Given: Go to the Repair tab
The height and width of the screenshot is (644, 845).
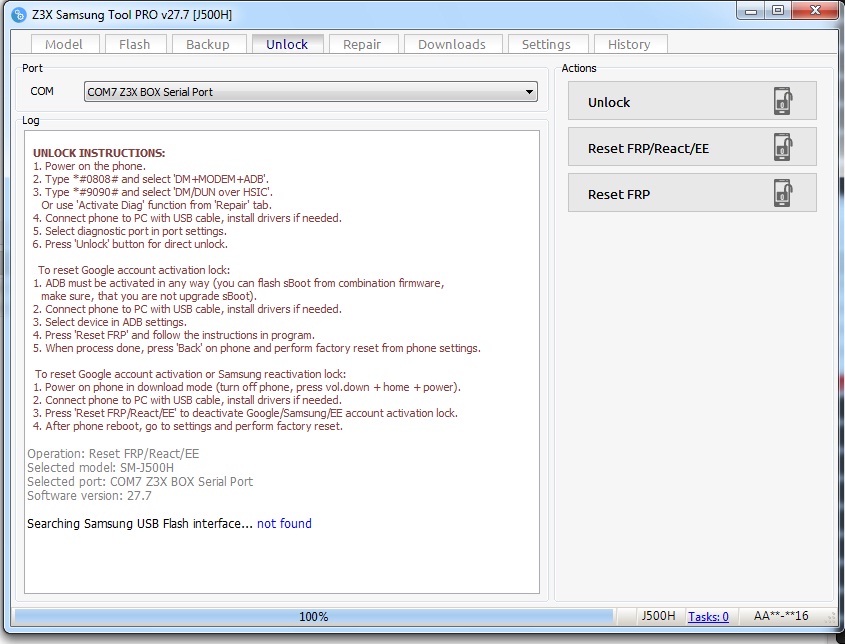Looking at the screenshot, I should click(x=363, y=44).
